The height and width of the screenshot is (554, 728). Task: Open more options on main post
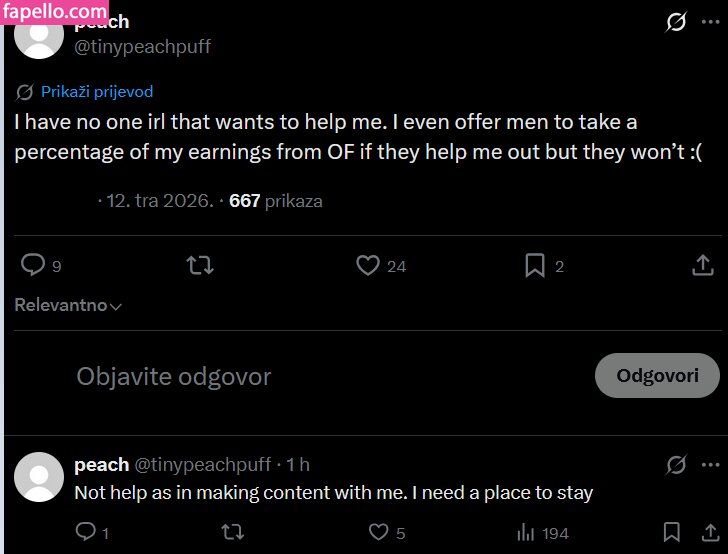(x=711, y=21)
